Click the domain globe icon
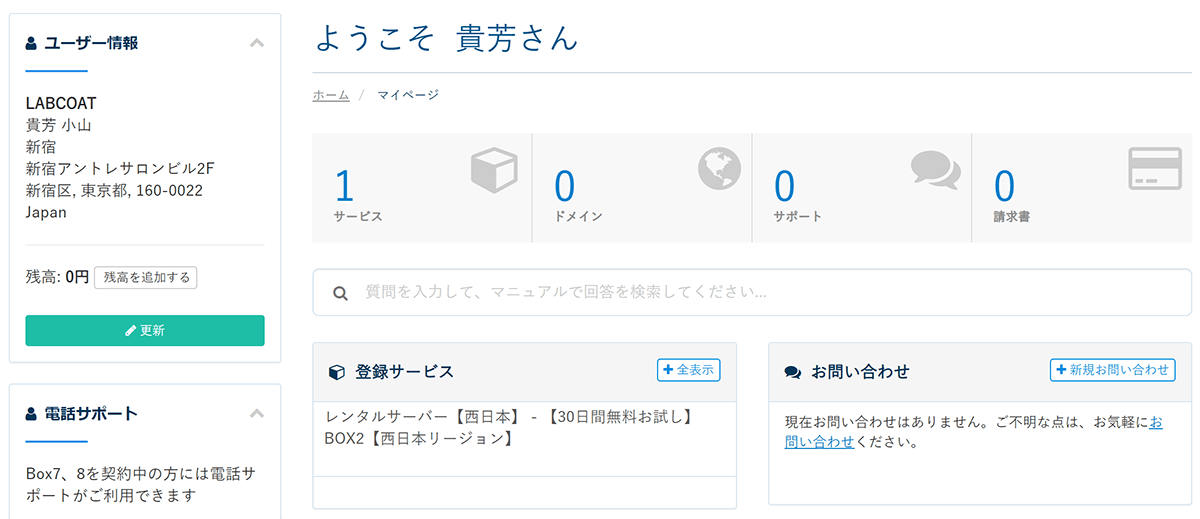The height and width of the screenshot is (519, 1200). [x=719, y=168]
